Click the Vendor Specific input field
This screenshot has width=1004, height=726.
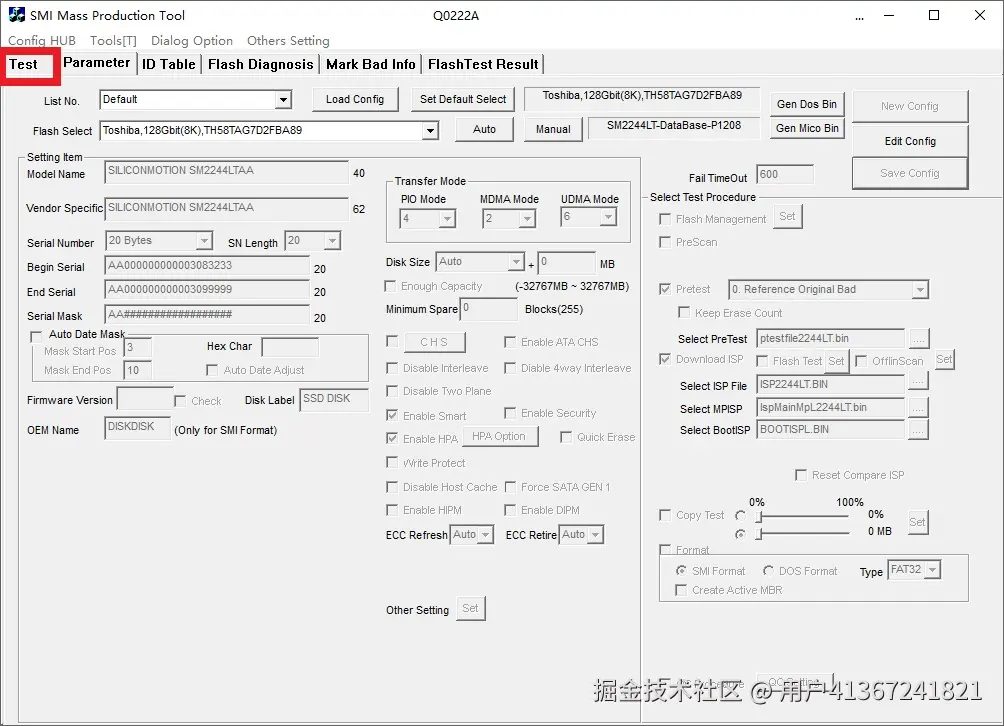pos(226,208)
